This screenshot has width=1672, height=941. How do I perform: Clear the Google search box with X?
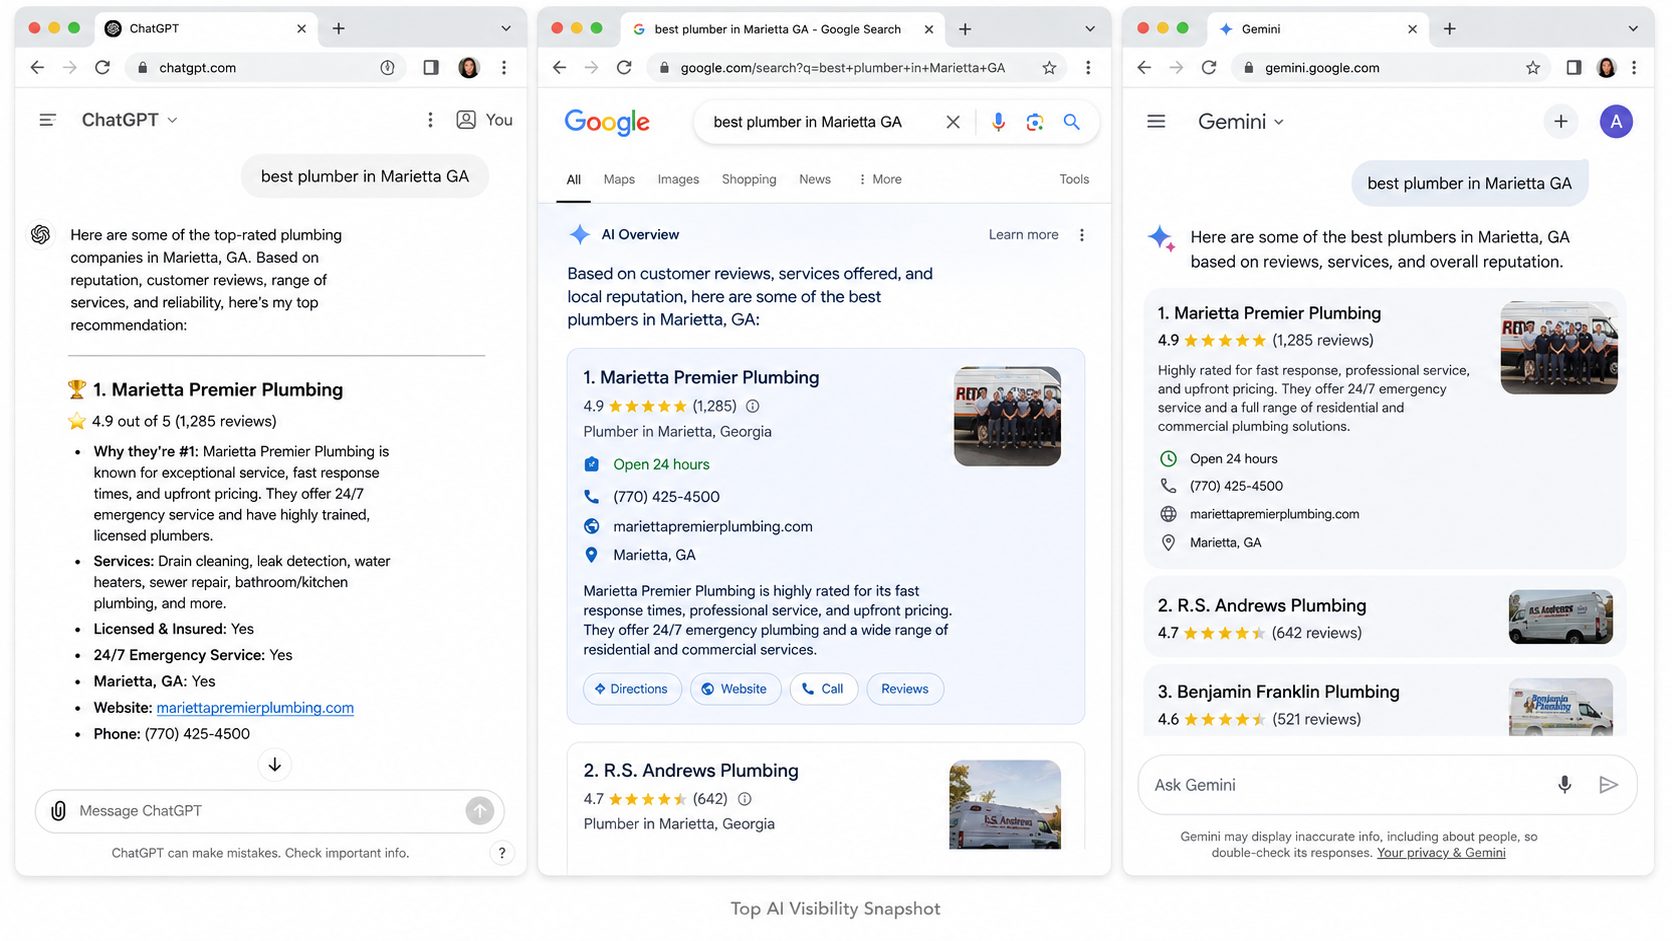click(953, 122)
